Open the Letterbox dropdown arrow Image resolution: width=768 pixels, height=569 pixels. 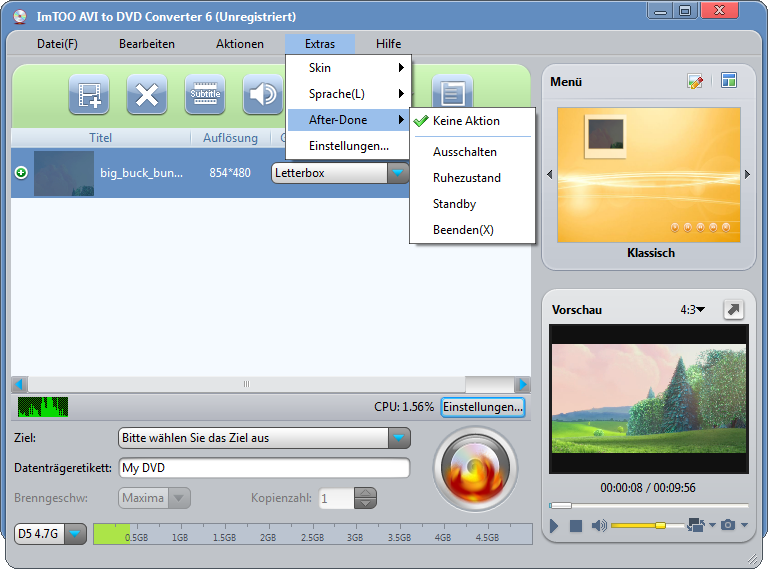(x=398, y=173)
